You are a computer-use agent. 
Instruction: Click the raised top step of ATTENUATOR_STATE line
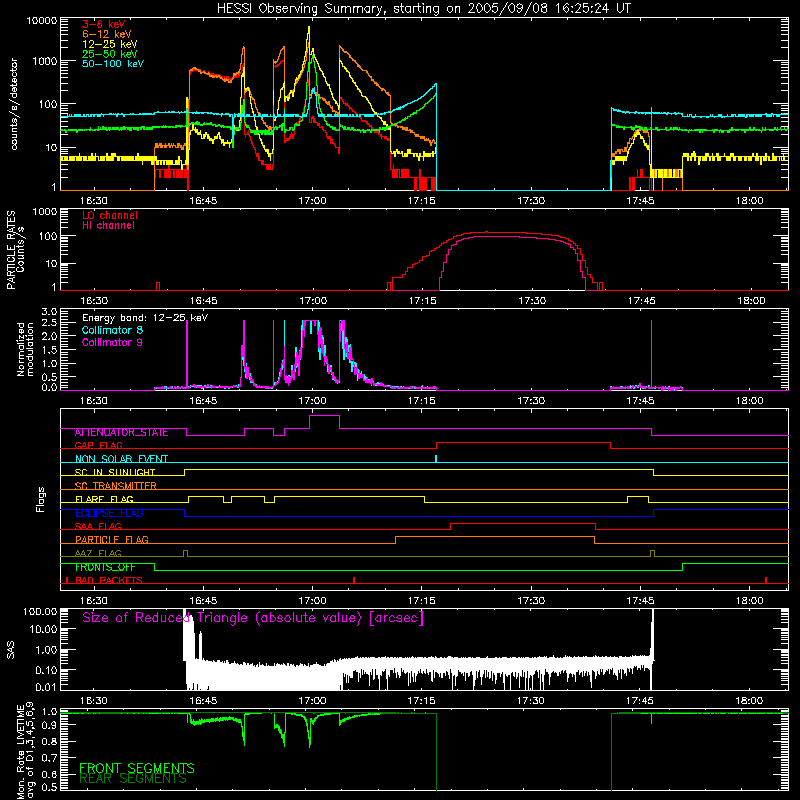pos(324,416)
